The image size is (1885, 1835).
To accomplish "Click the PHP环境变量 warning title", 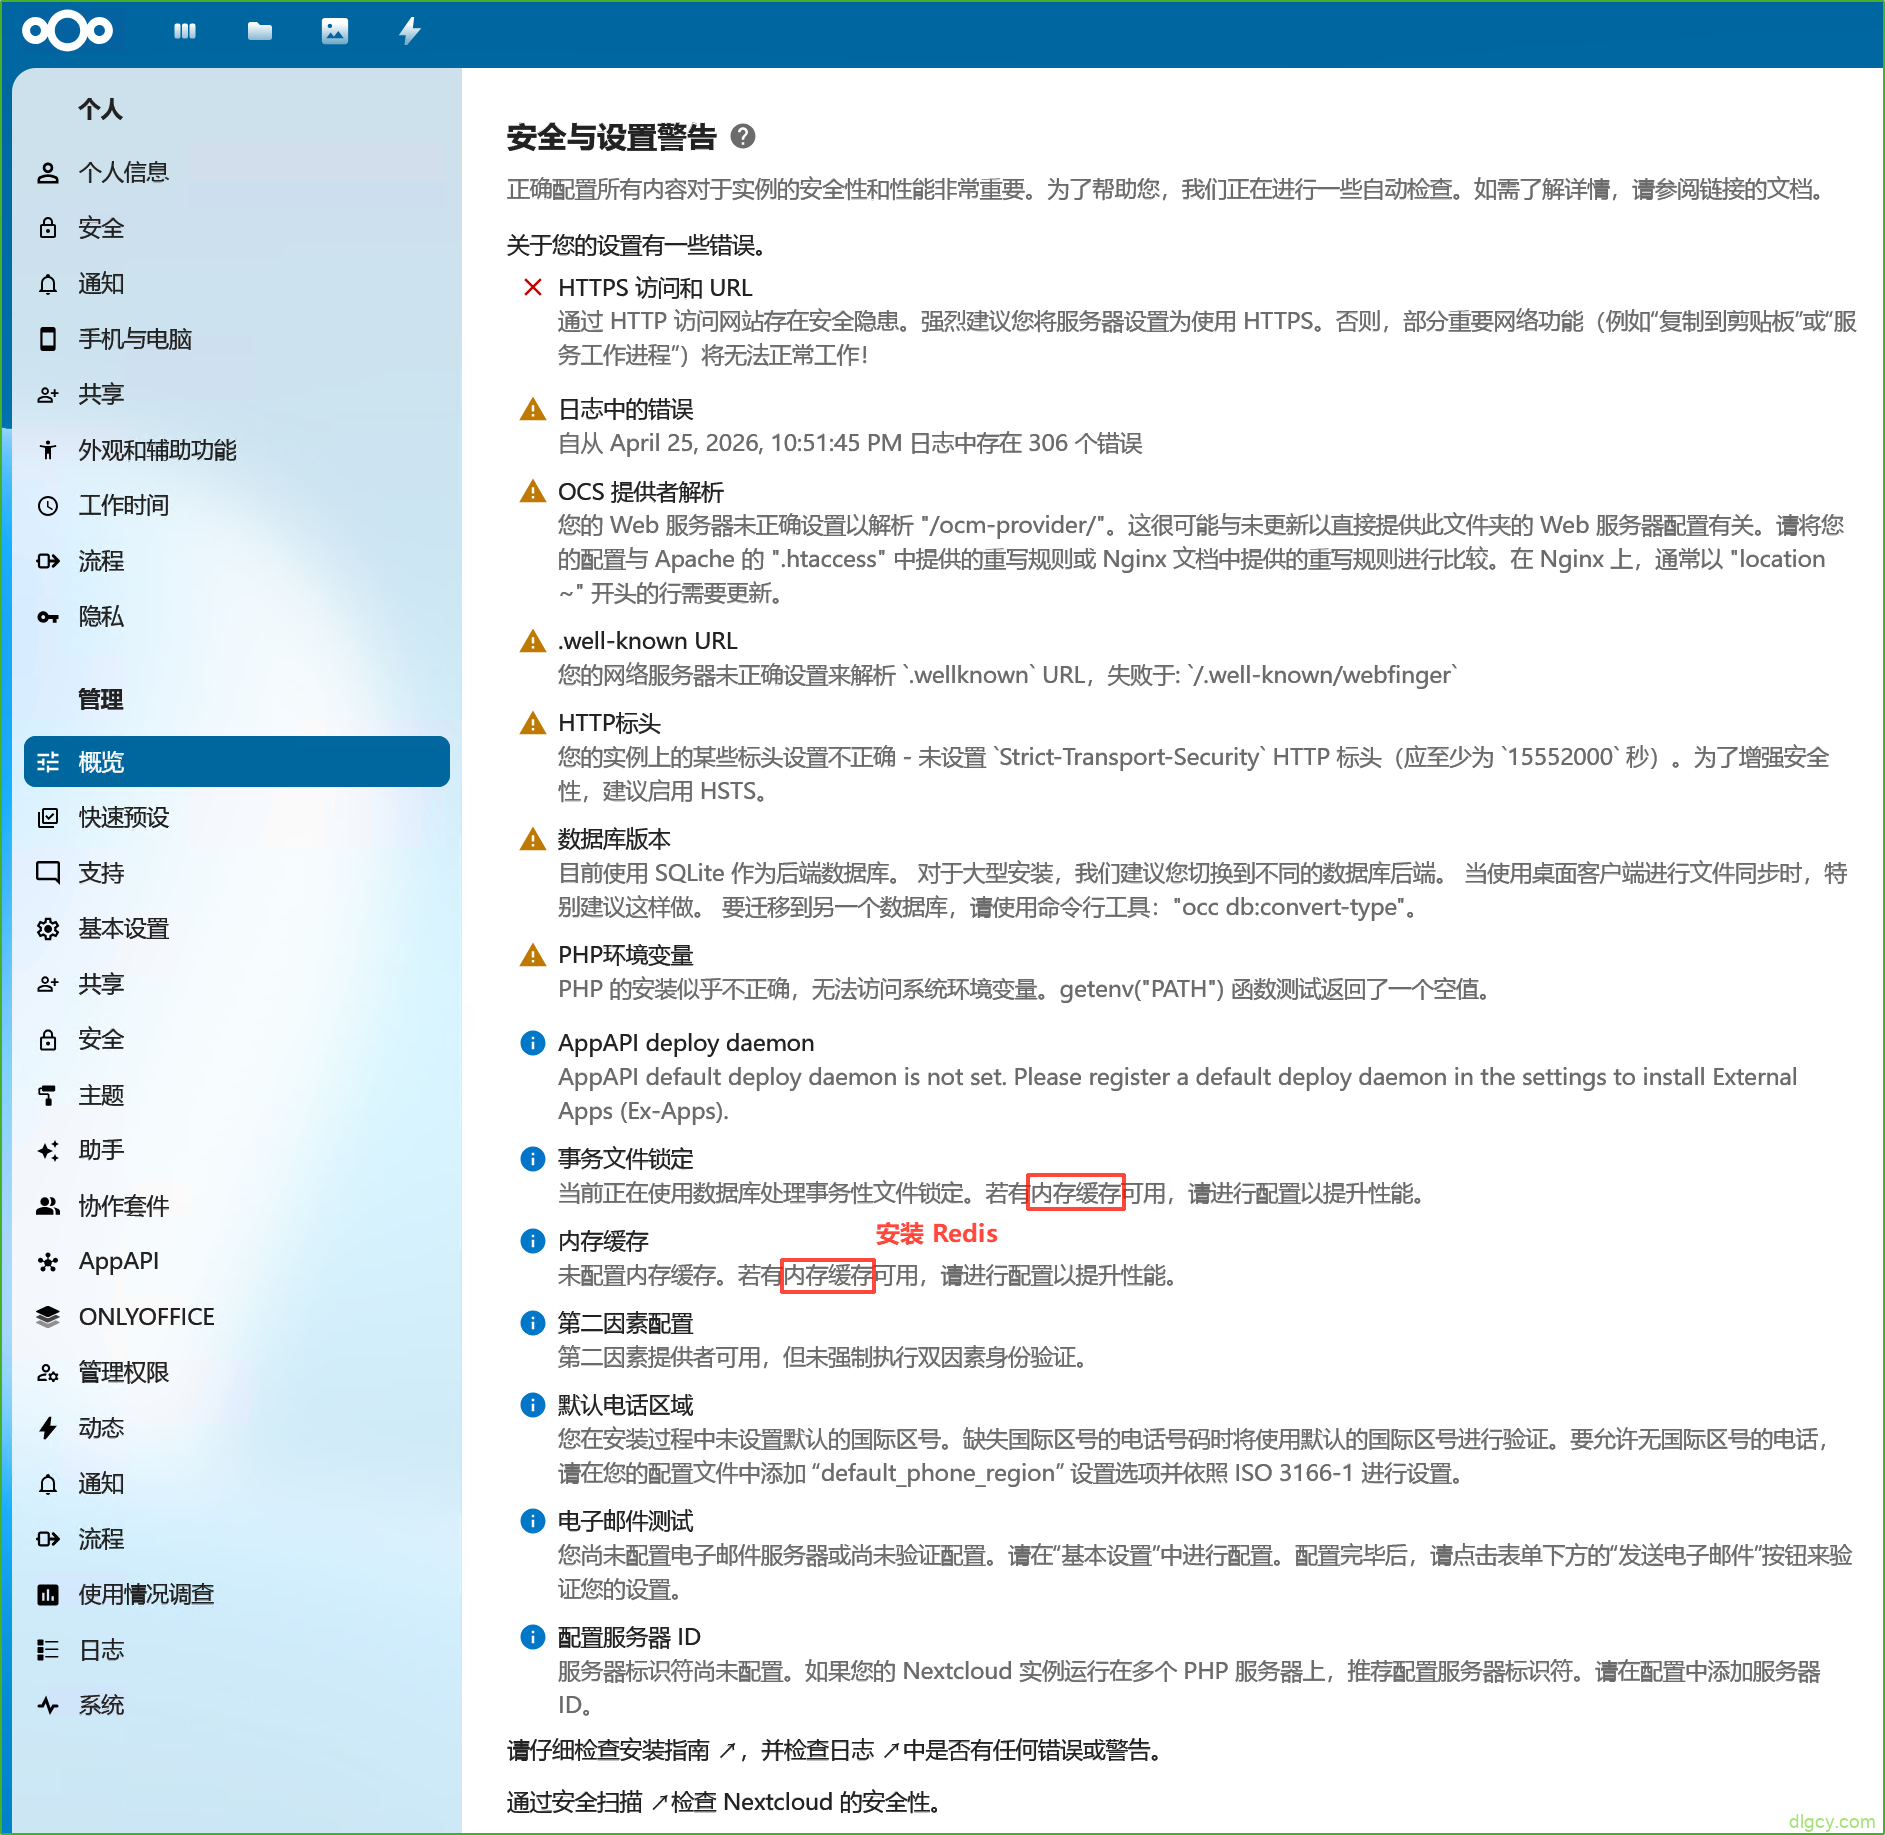I will point(626,956).
